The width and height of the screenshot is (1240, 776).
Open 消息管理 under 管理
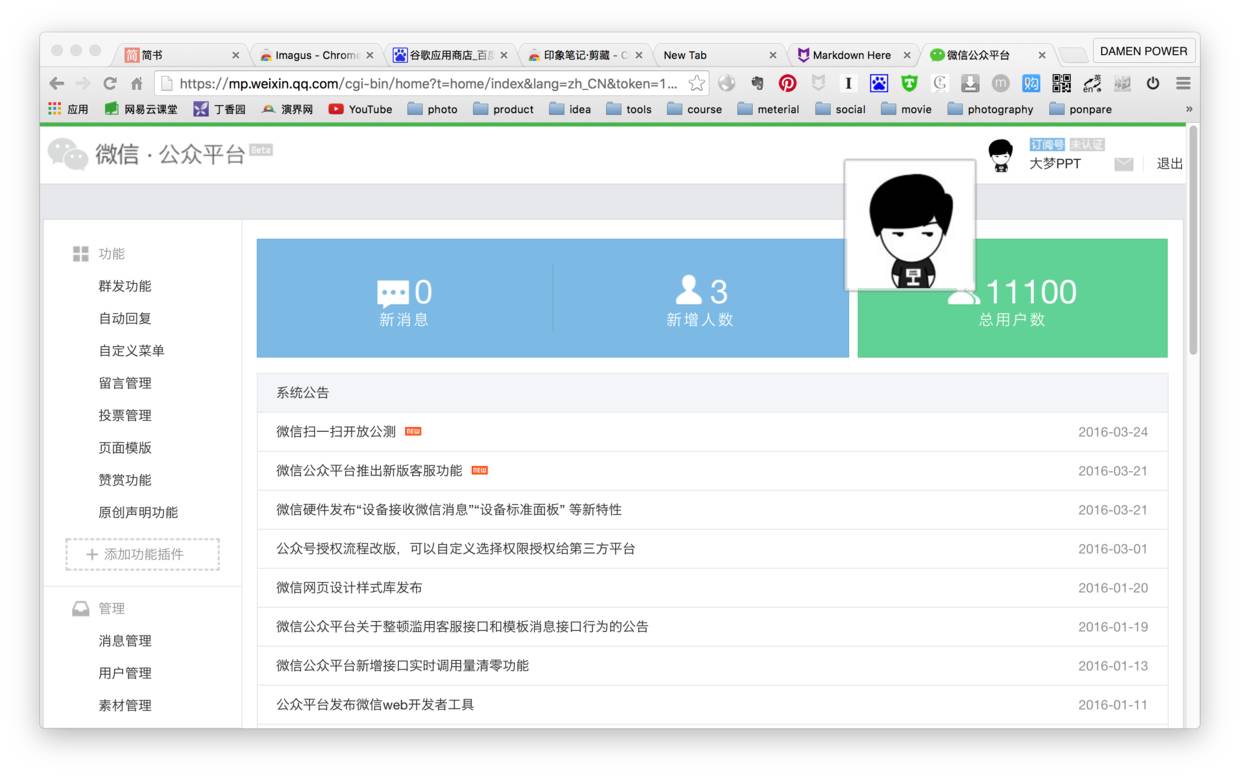[x=125, y=641]
